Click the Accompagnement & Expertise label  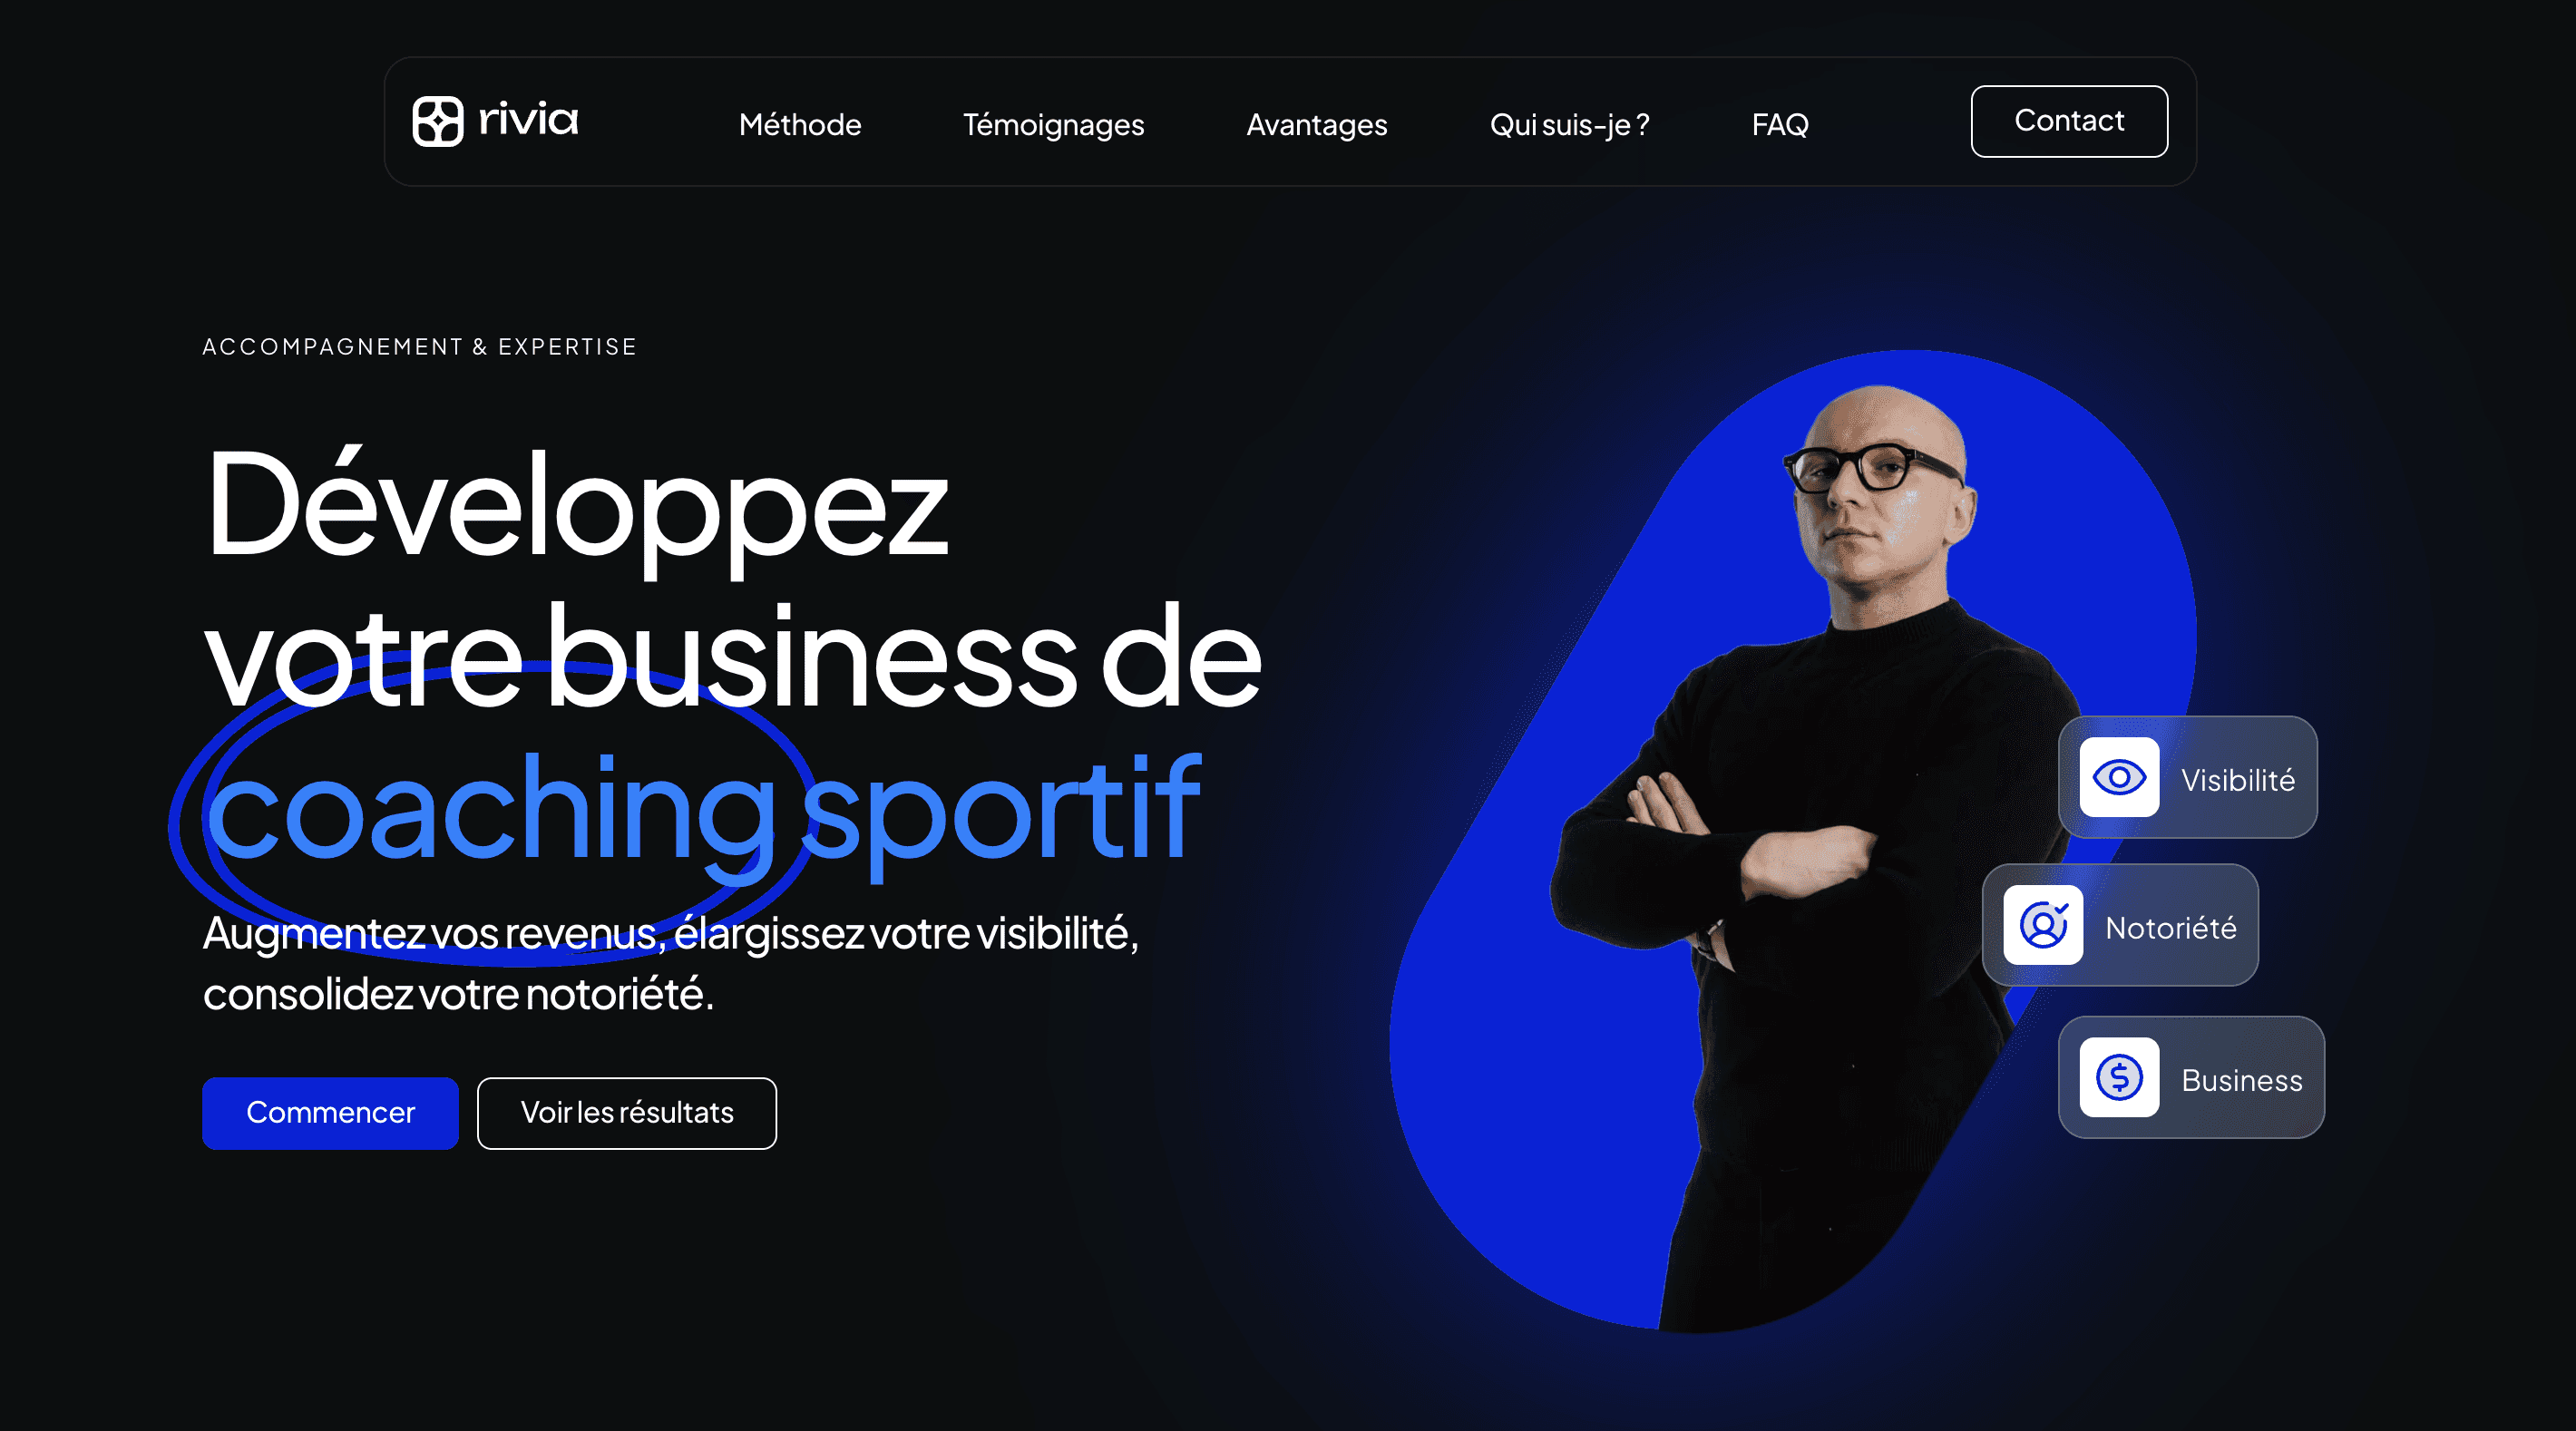point(419,347)
